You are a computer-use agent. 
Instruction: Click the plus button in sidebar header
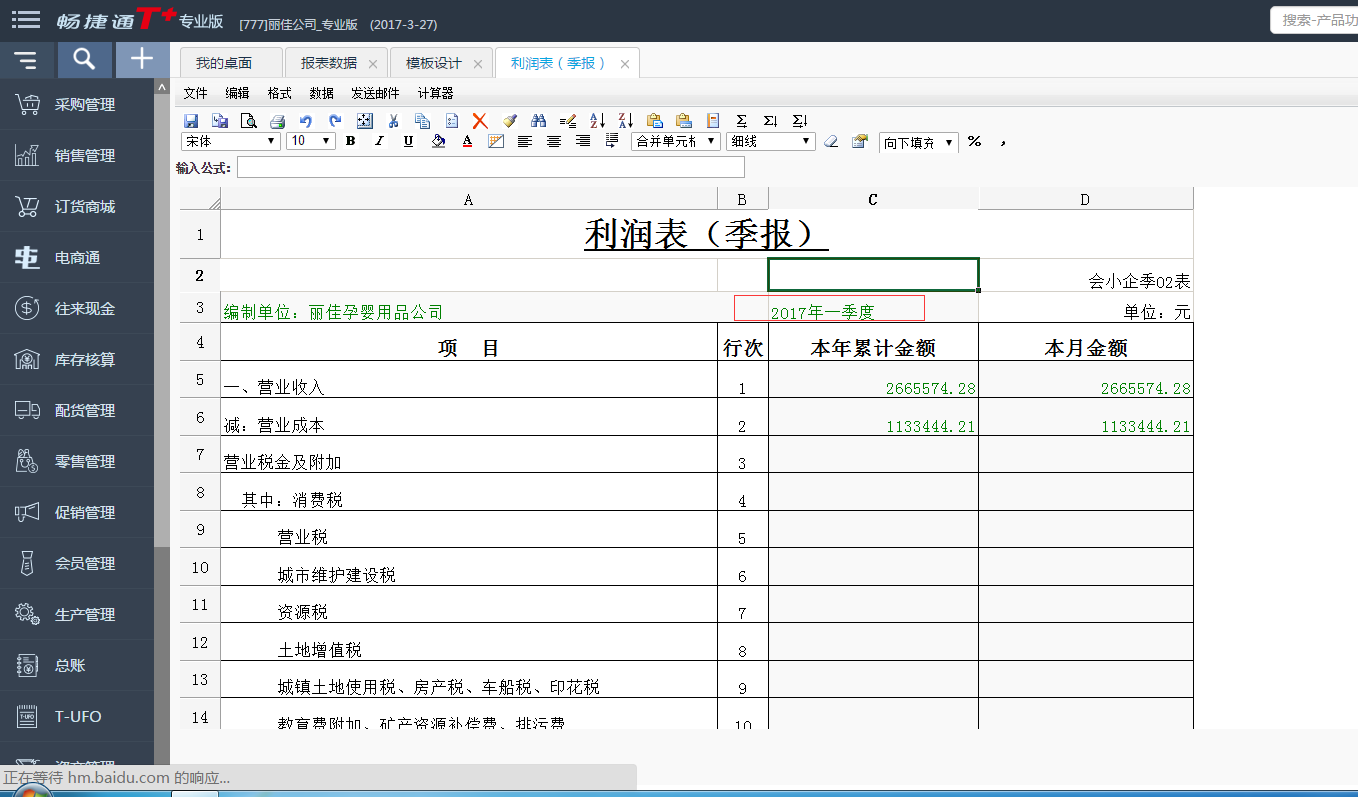142,60
